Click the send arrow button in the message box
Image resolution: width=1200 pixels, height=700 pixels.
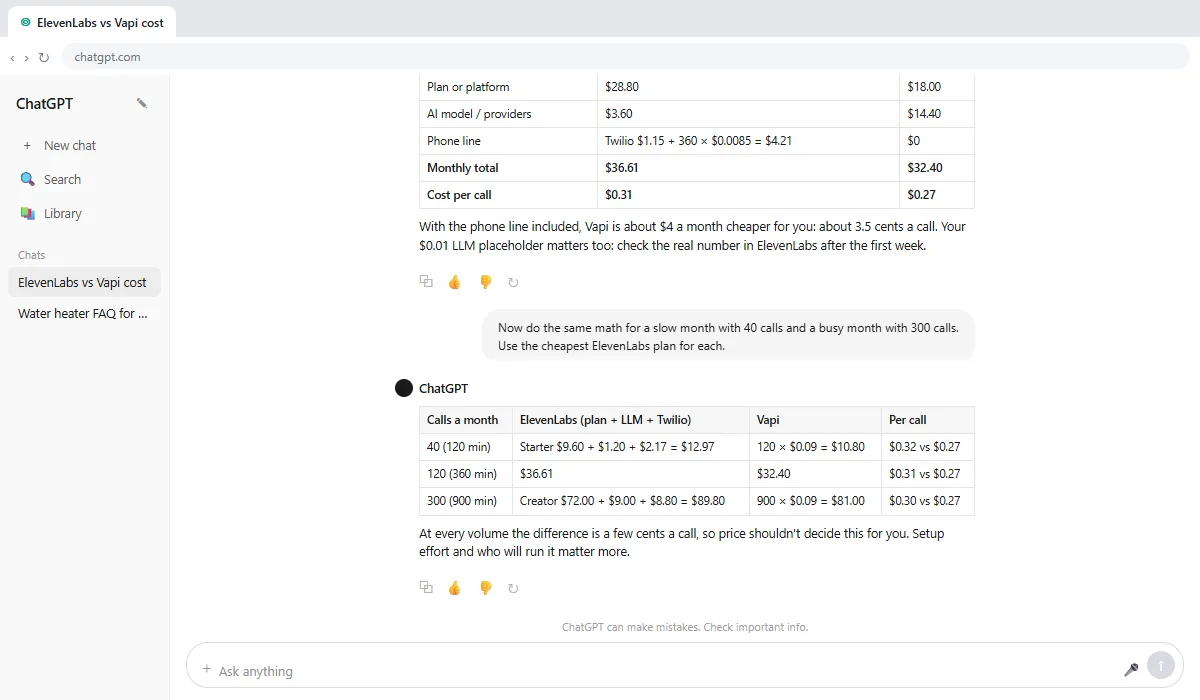click(1161, 665)
